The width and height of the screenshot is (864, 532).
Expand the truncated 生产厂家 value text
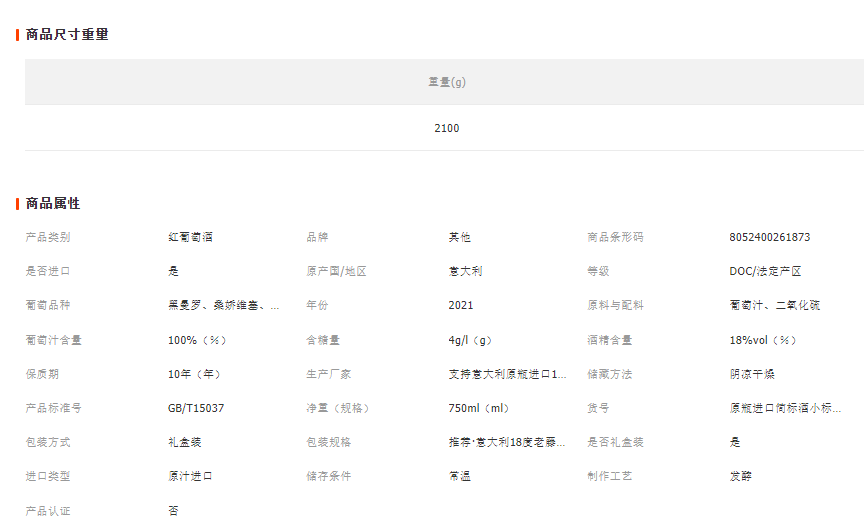point(507,374)
